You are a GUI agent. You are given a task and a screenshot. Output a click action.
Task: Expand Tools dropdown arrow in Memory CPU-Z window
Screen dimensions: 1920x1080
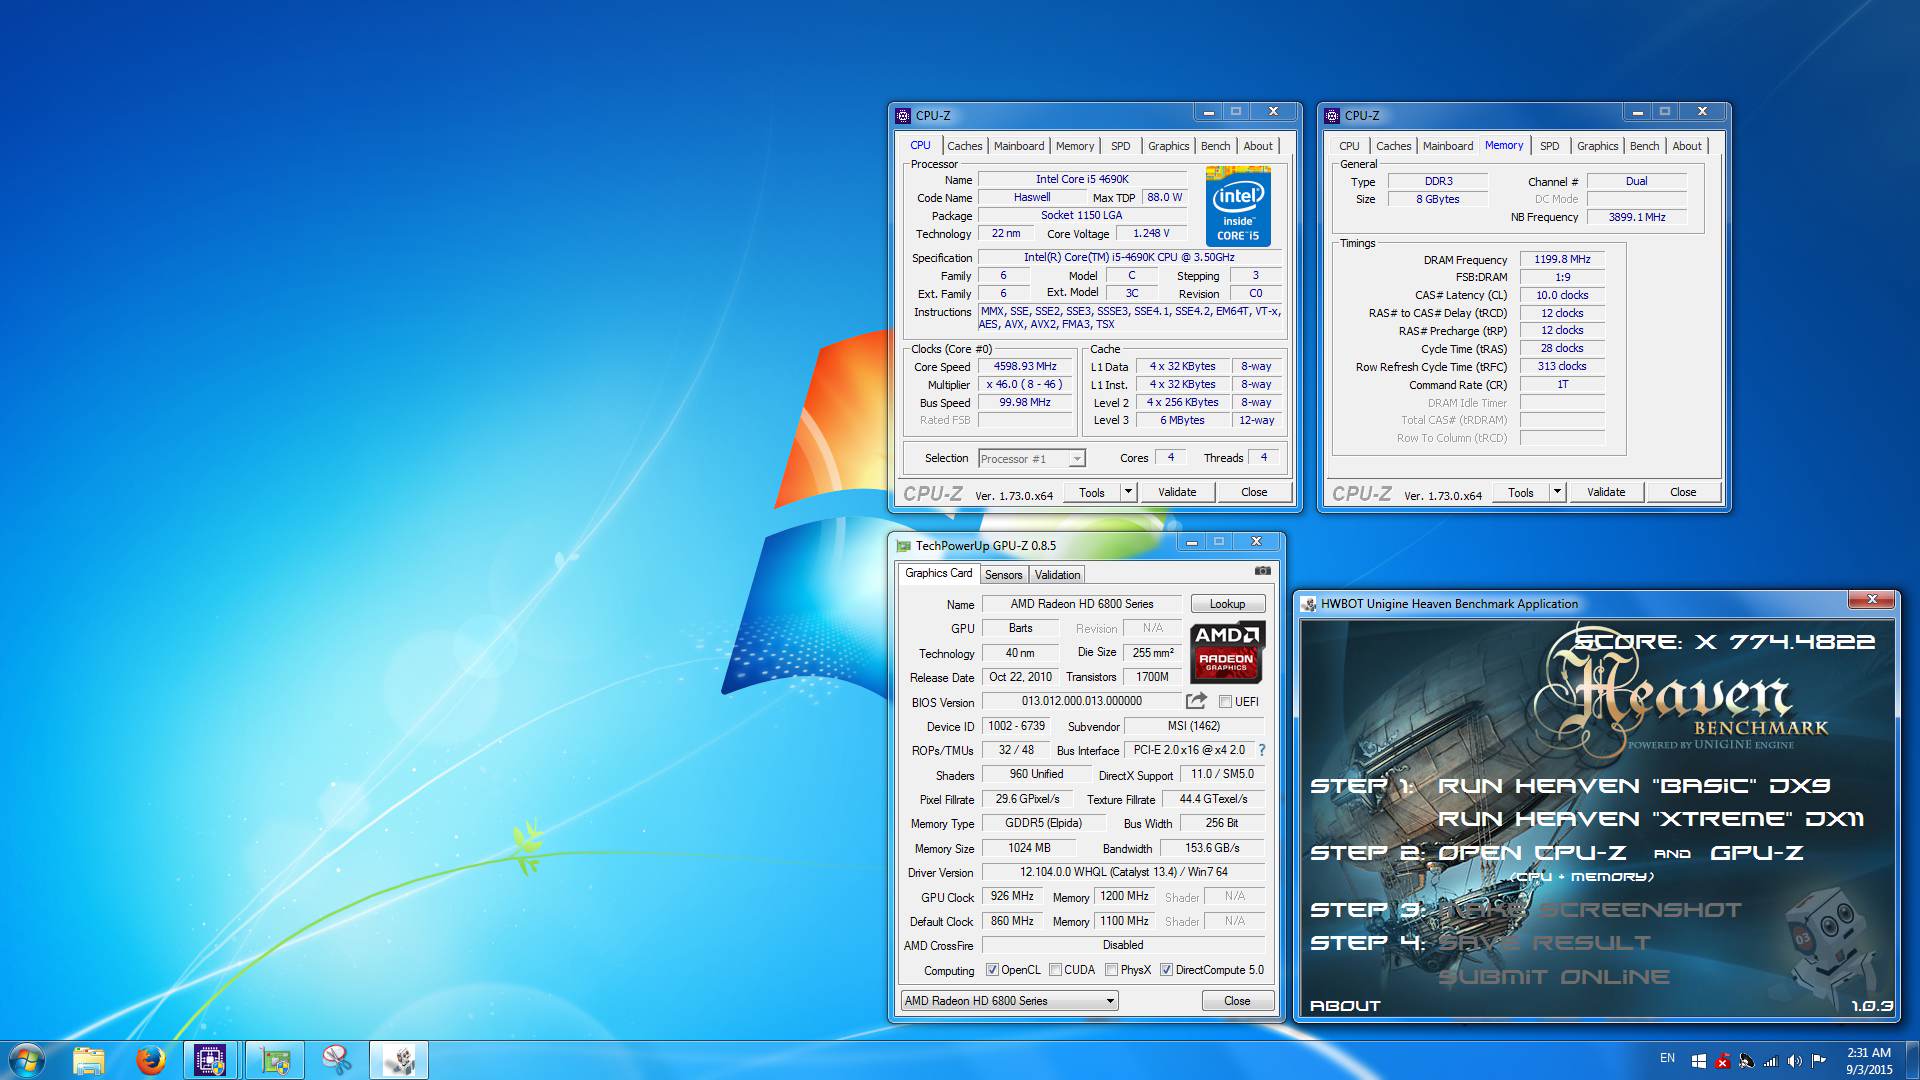pos(1557,492)
